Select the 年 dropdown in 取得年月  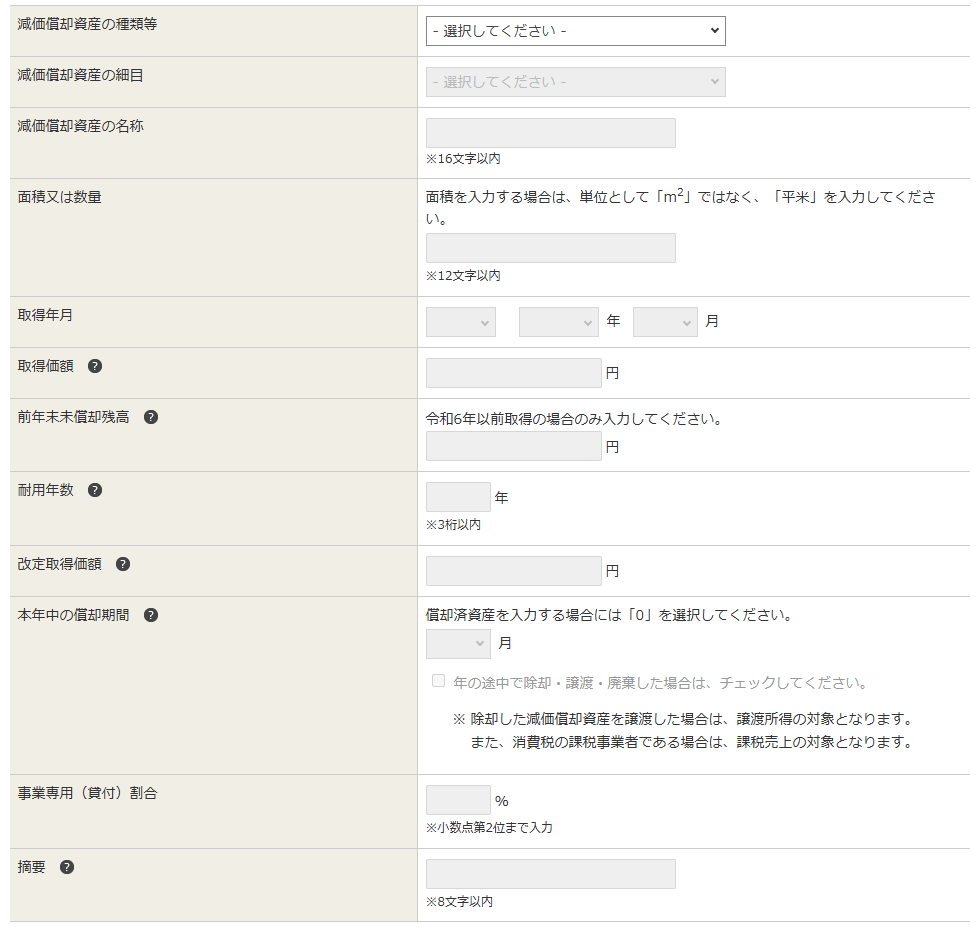click(558, 322)
